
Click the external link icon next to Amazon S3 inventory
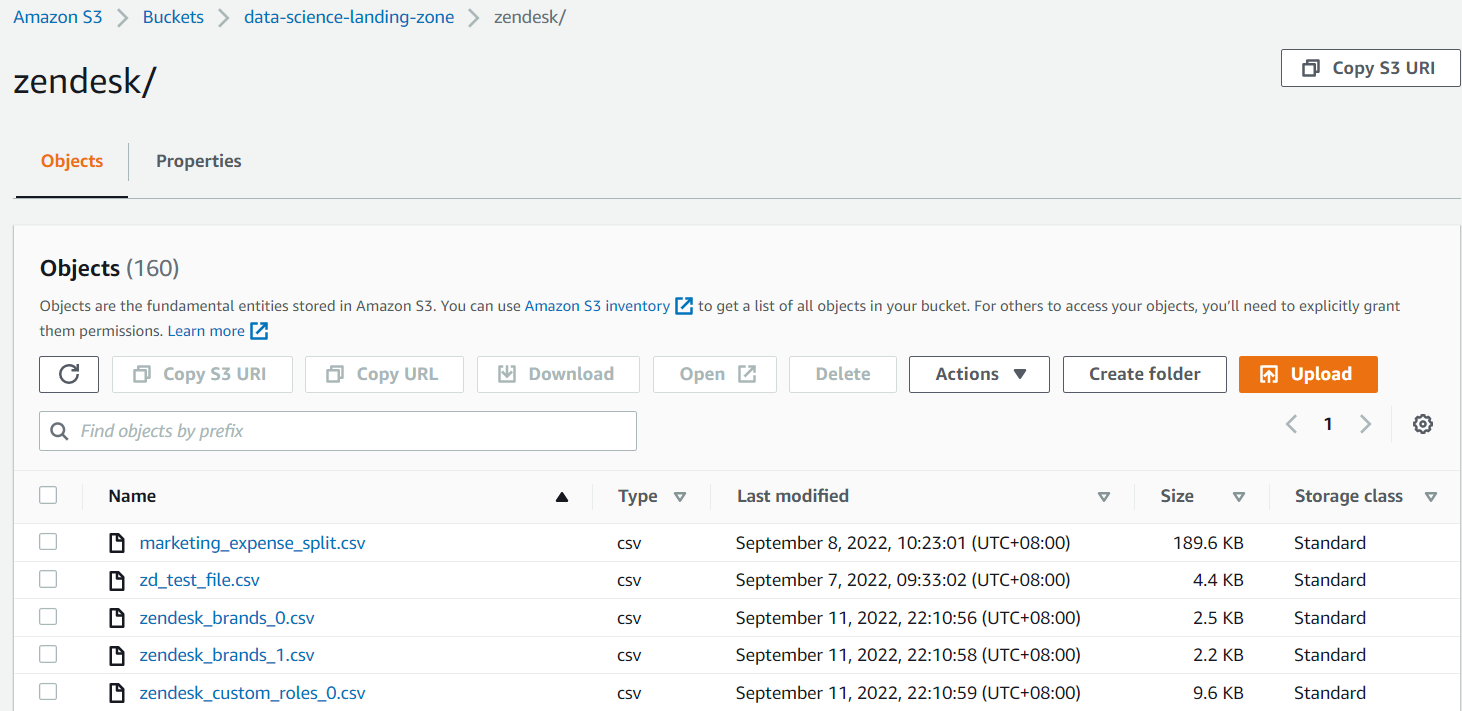pyautogui.click(x=684, y=305)
